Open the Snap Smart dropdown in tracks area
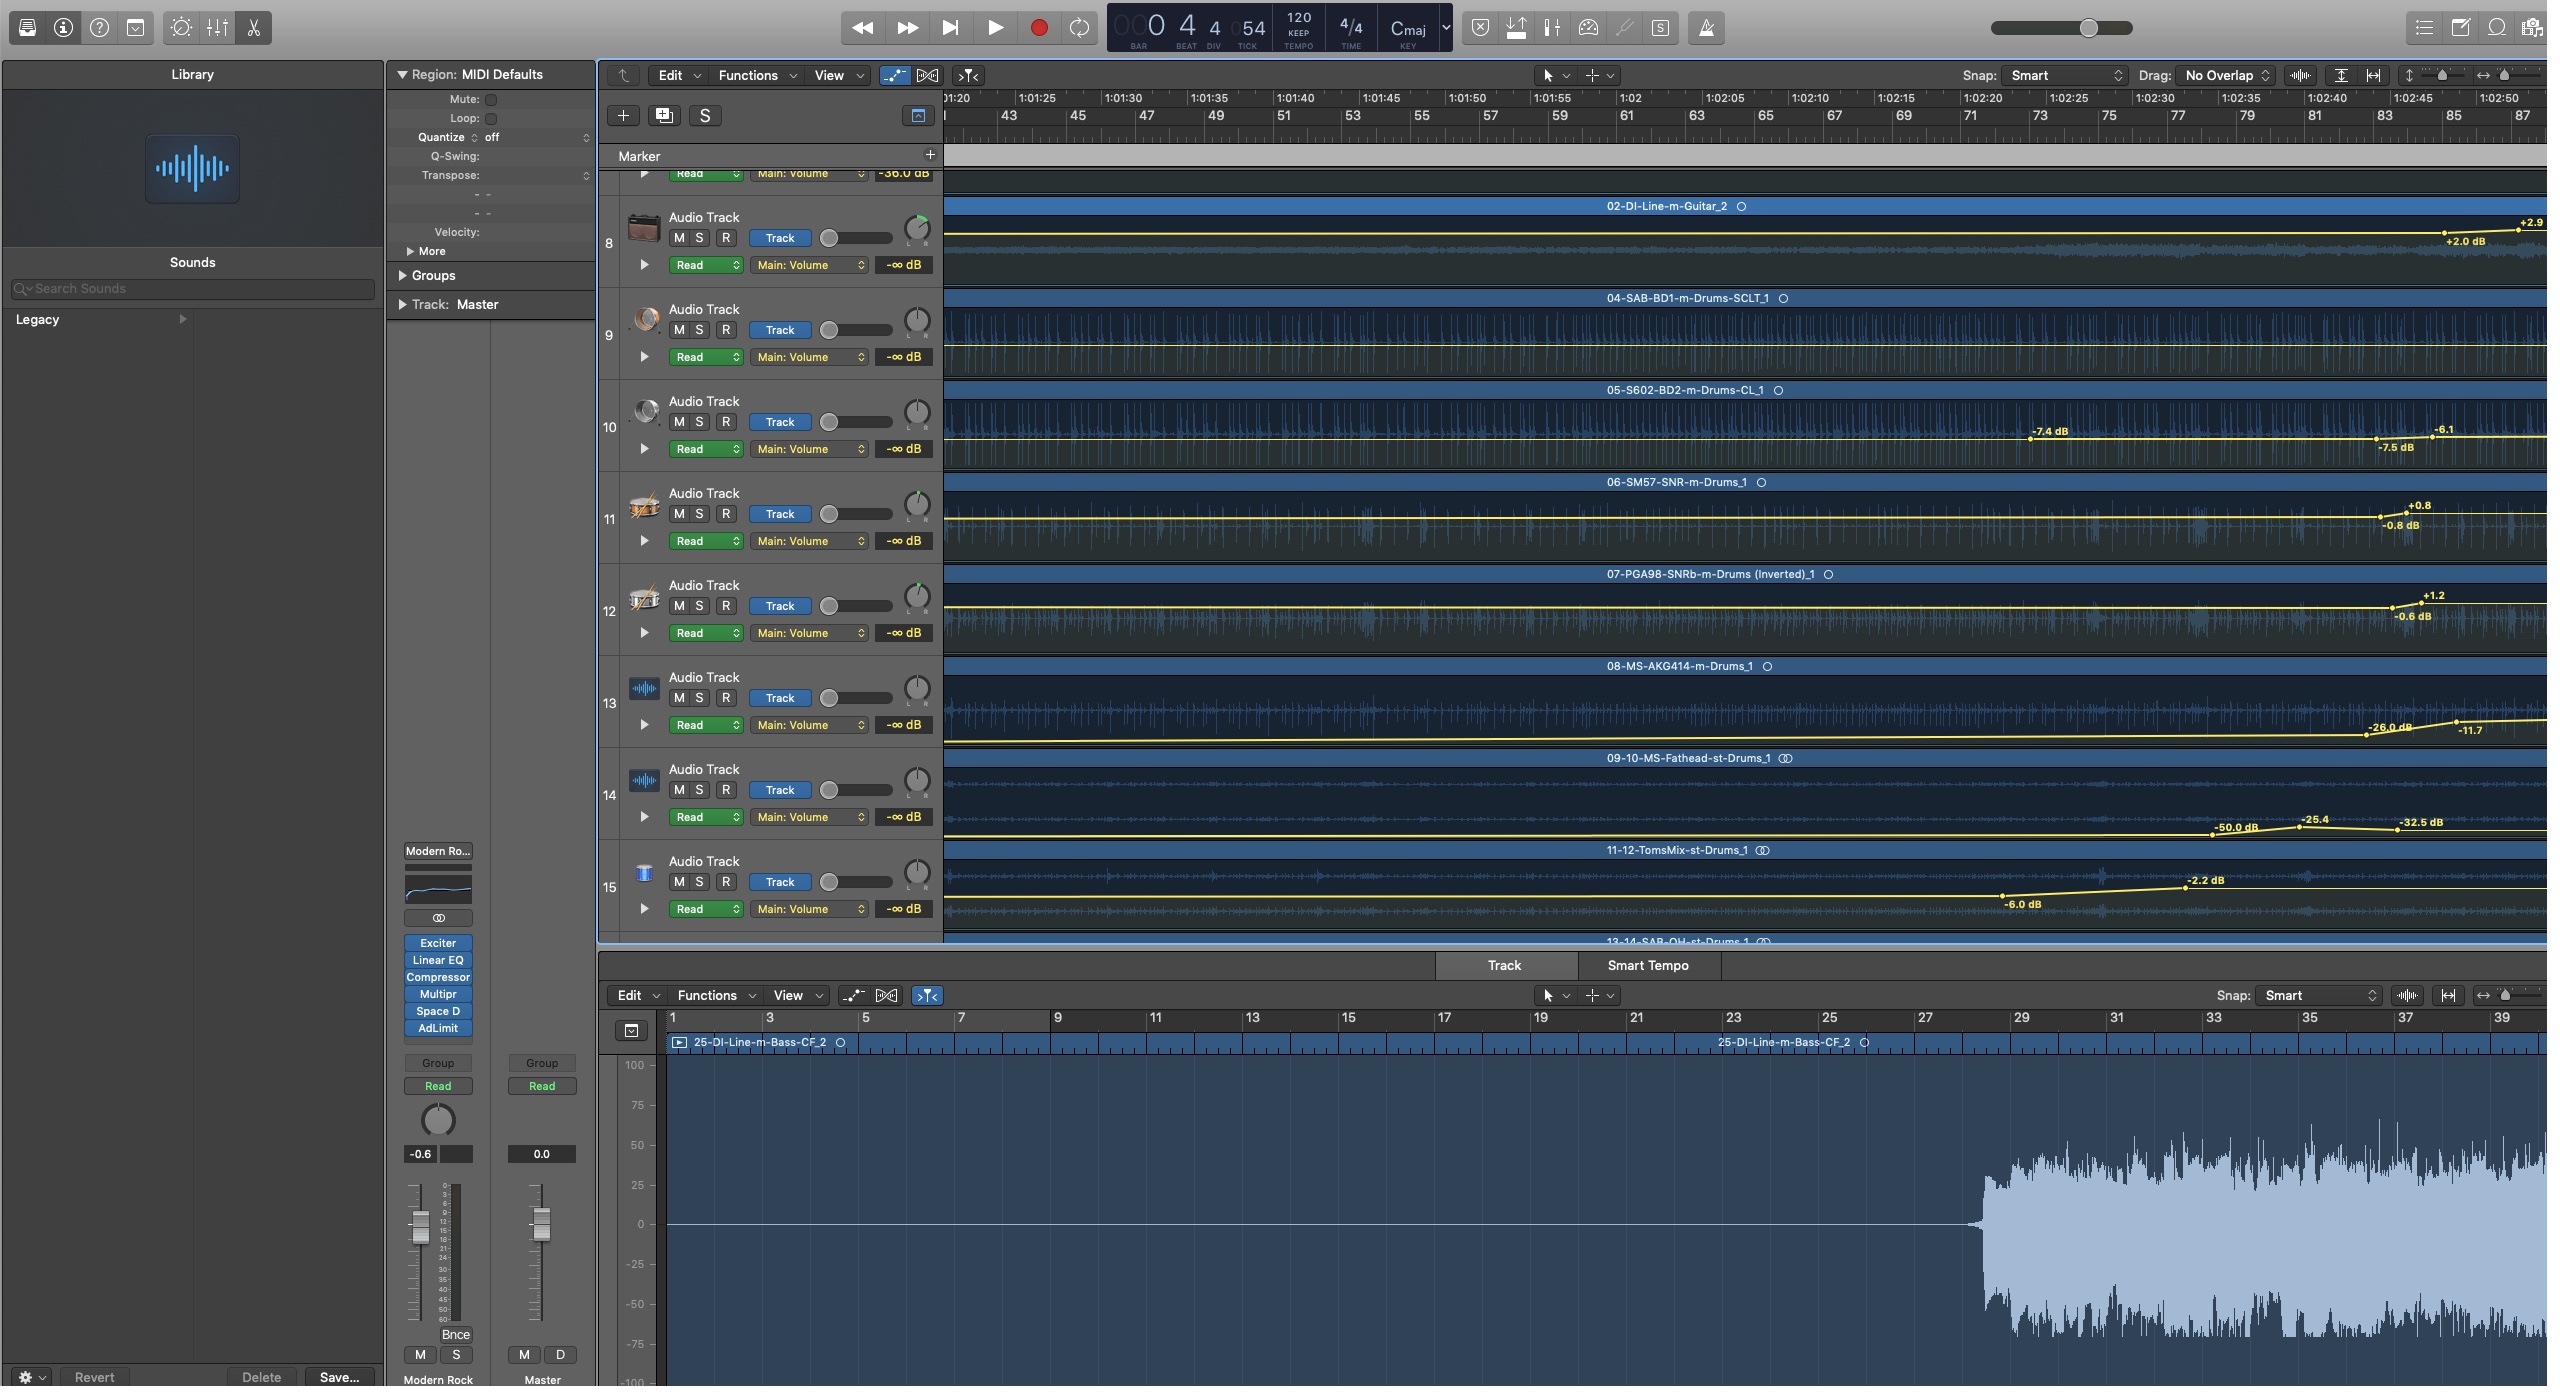This screenshot has width=2560, height=1395. 2066,75
